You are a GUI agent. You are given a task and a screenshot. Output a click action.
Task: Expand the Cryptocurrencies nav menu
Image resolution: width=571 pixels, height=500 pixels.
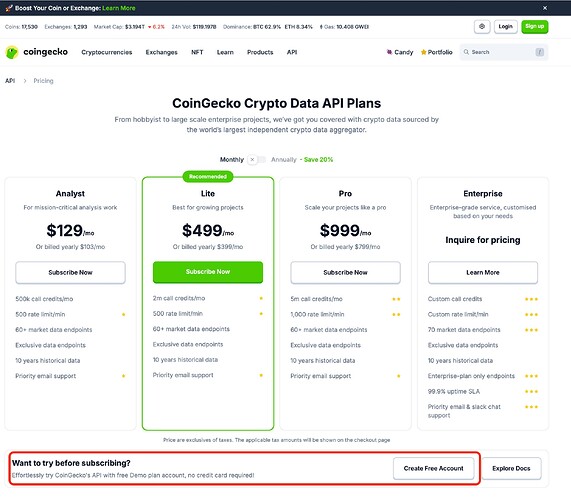(x=107, y=52)
